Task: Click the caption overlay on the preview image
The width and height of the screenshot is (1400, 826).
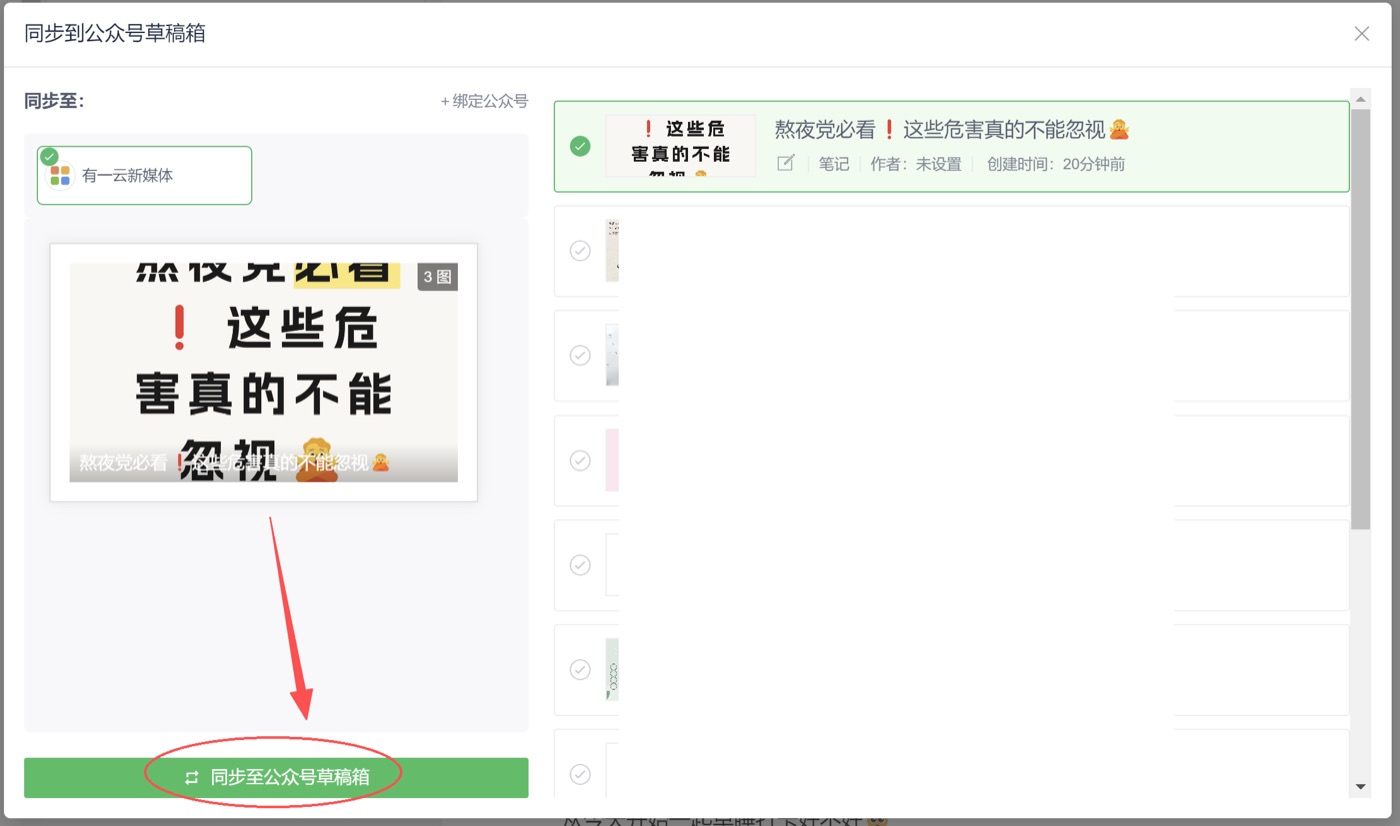Action: 263,463
